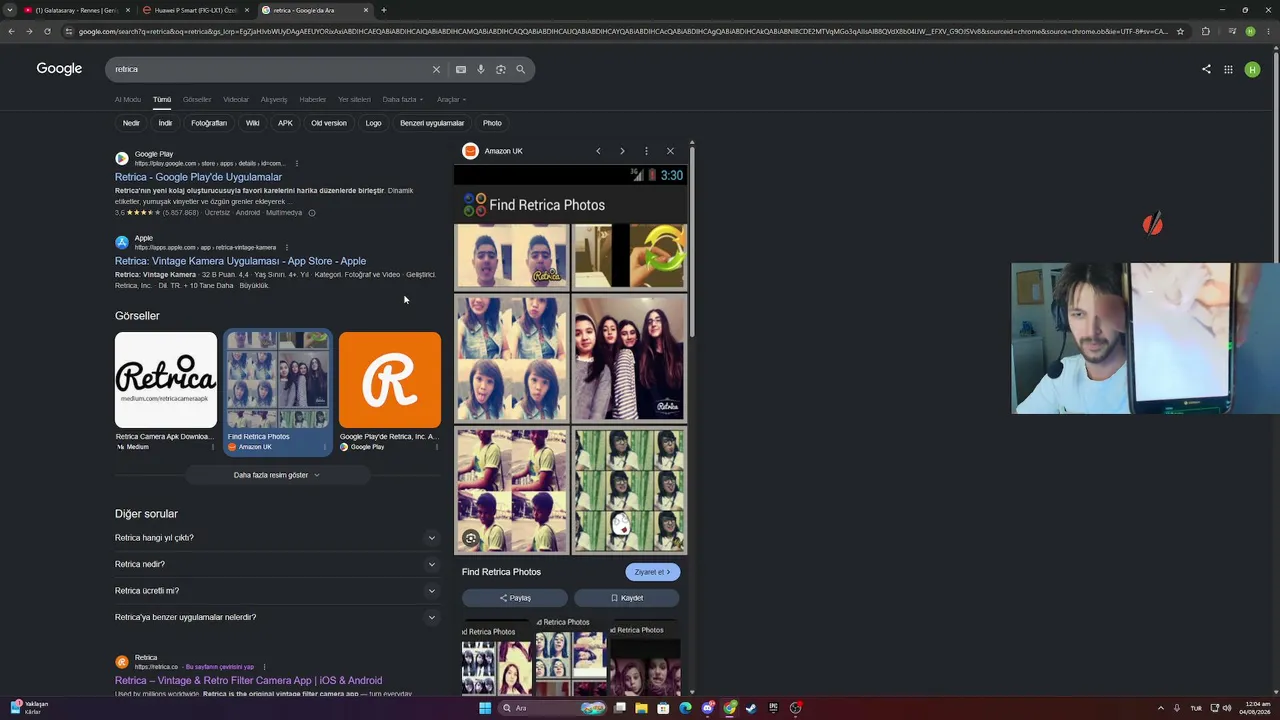The width and height of the screenshot is (1280, 720).
Task: Open the on-screen keyboard input tool
Action: pyautogui.click(x=461, y=69)
